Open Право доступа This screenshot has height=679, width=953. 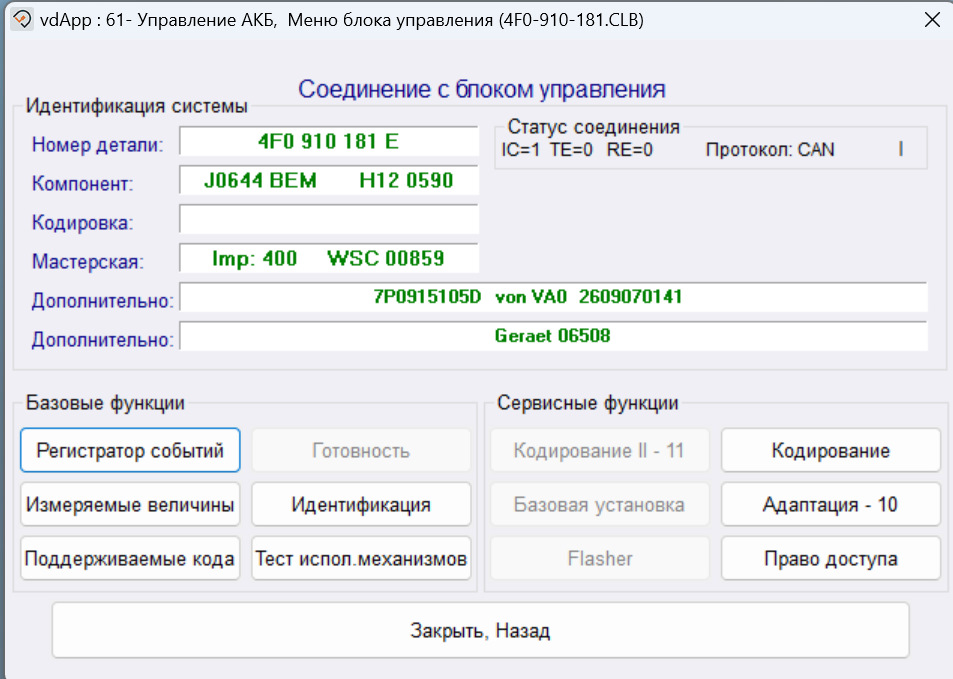830,558
